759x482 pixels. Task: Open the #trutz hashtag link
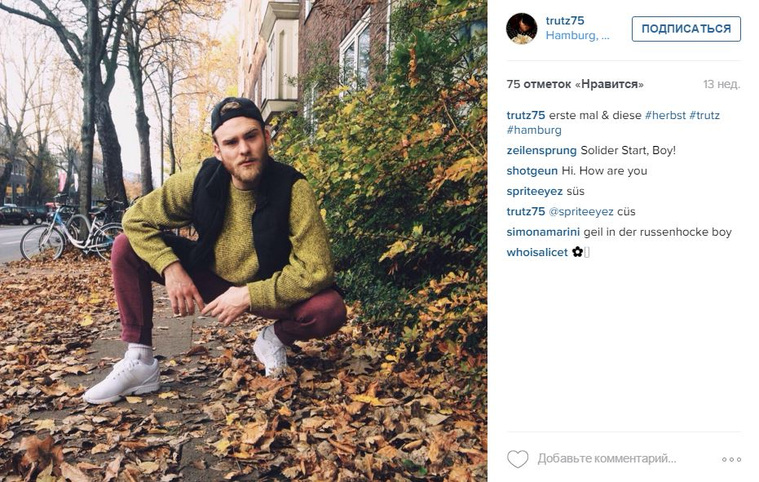(704, 115)
